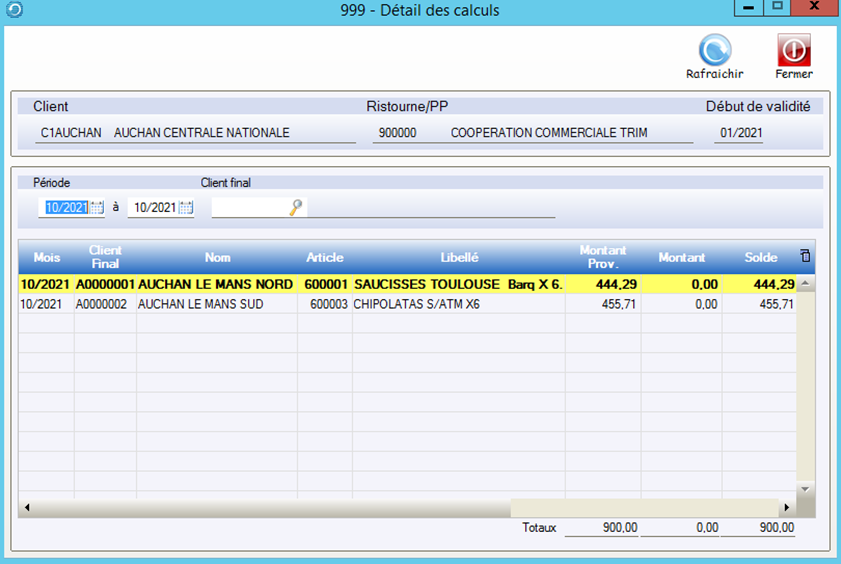Select the AUCHAN LE MANS SUD row
The image size is (841, 564).
tap(200, 304)
